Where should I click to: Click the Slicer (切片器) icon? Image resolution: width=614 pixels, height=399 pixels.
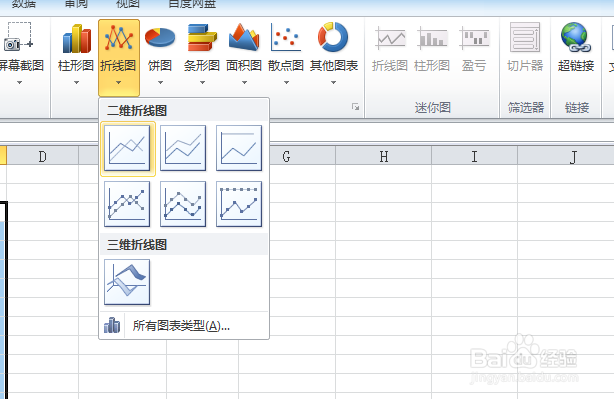(x=525, y=37)
